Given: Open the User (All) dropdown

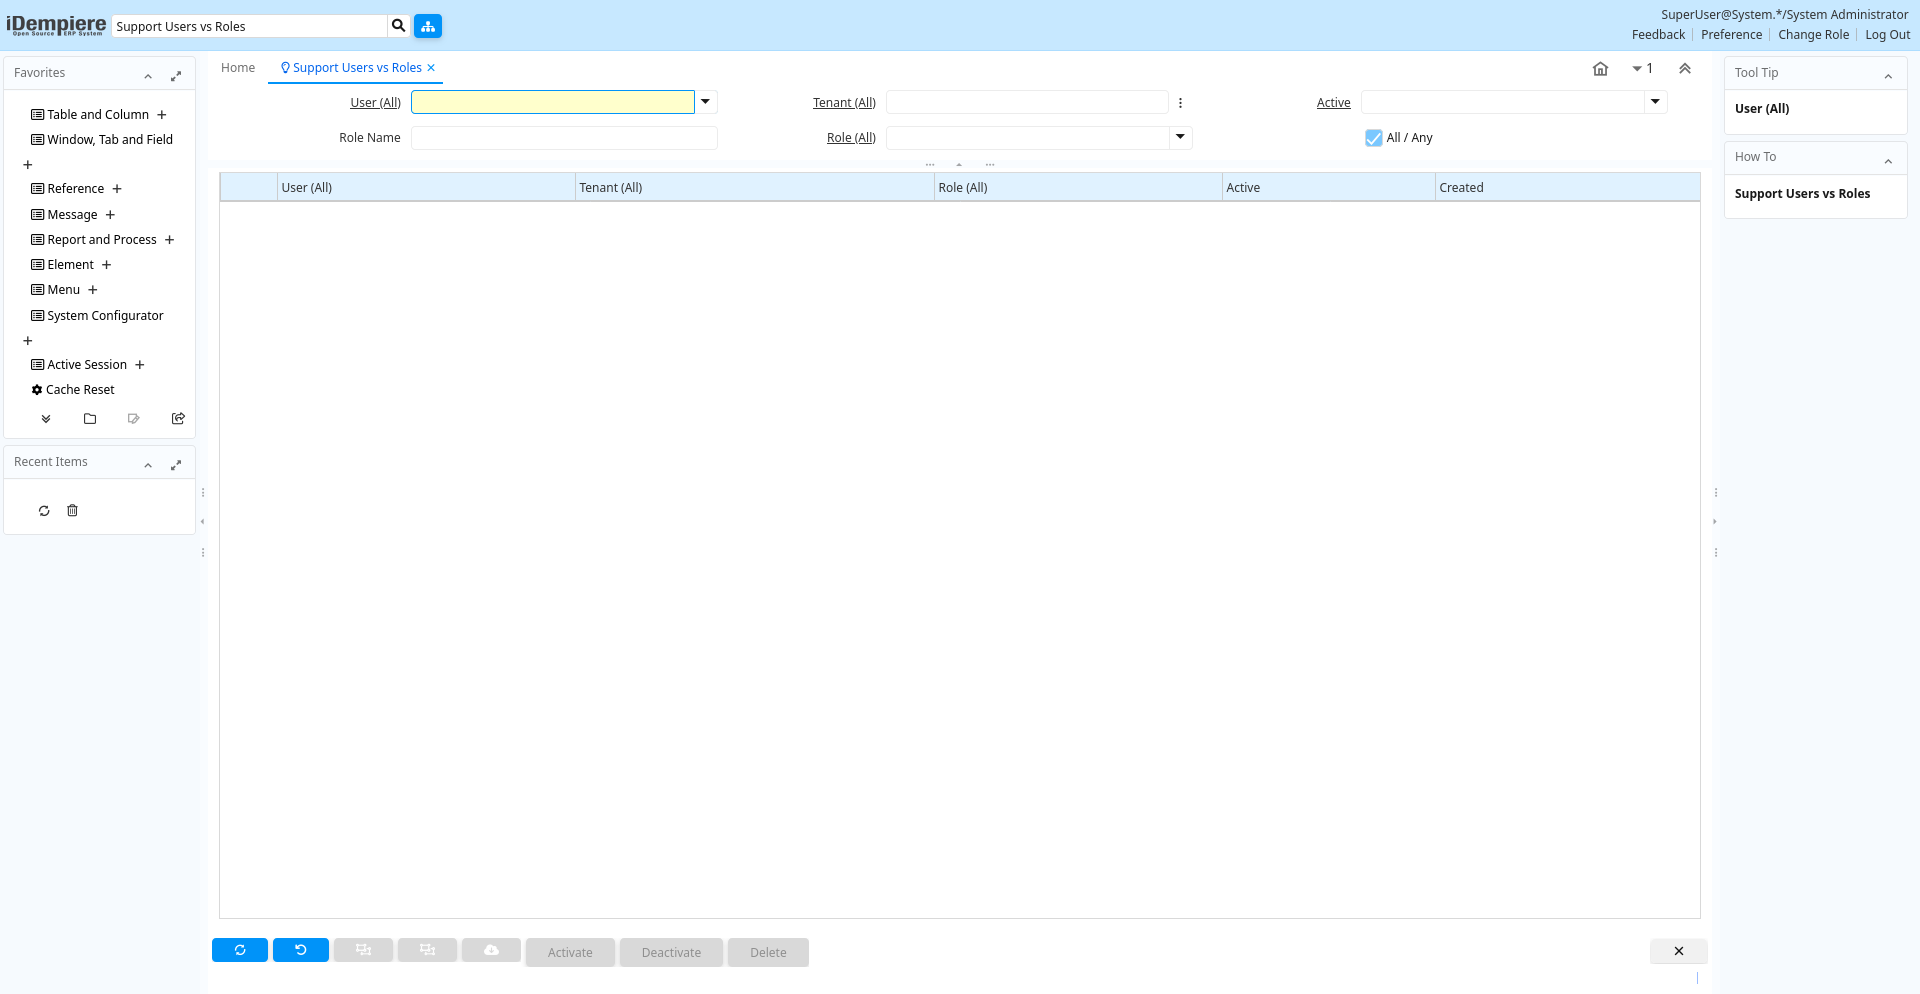Looking at the screenshot, I should [x=705, y=102].
